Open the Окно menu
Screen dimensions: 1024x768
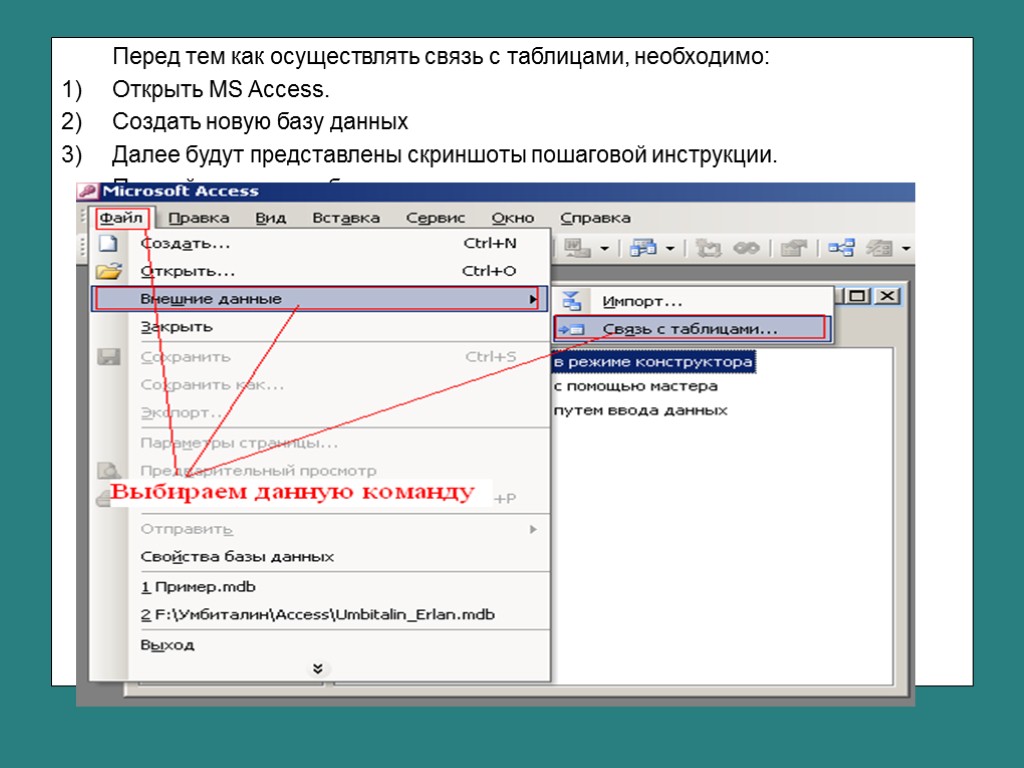[513, 217]
